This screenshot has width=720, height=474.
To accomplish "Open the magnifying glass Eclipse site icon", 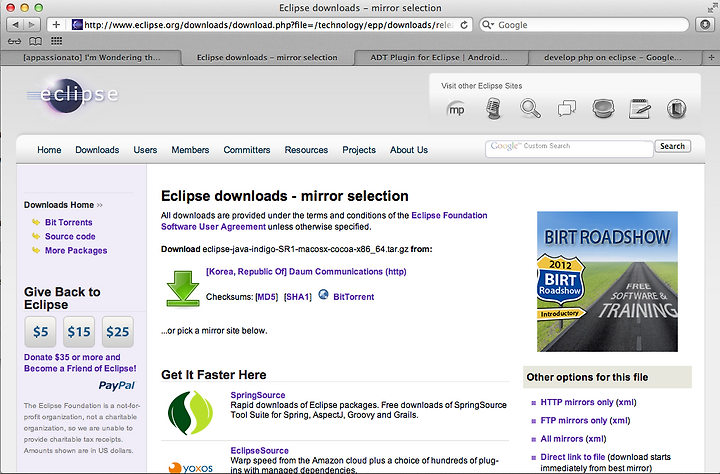I will (530, 109).
